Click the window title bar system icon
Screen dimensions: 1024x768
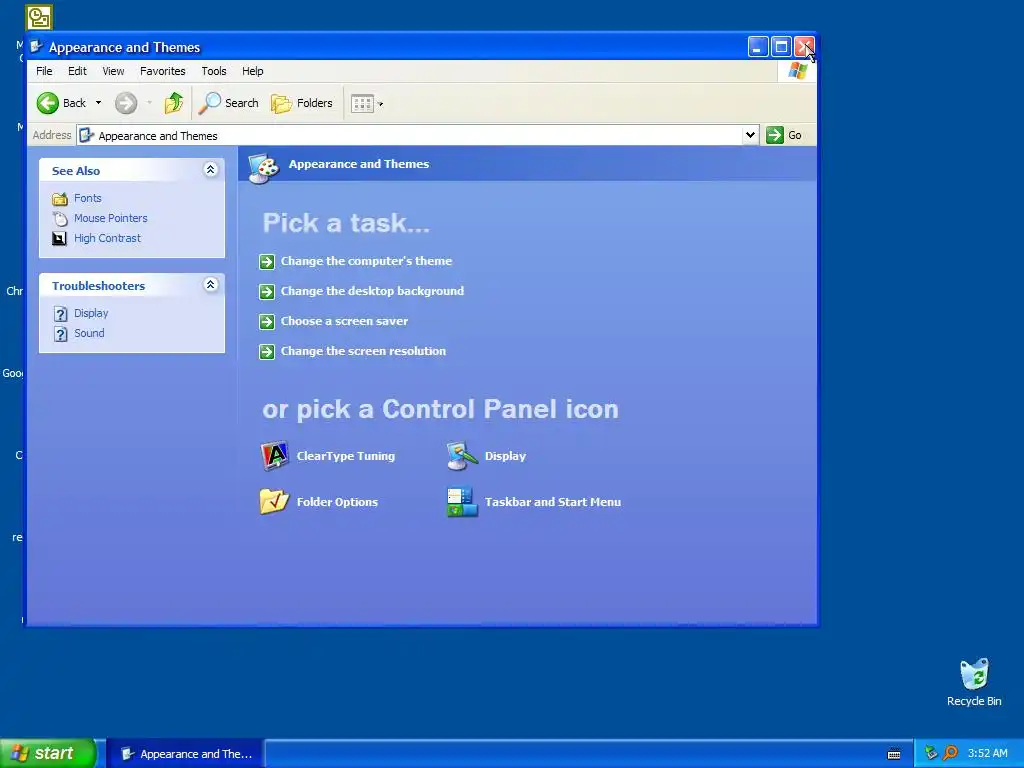[37, 46]
